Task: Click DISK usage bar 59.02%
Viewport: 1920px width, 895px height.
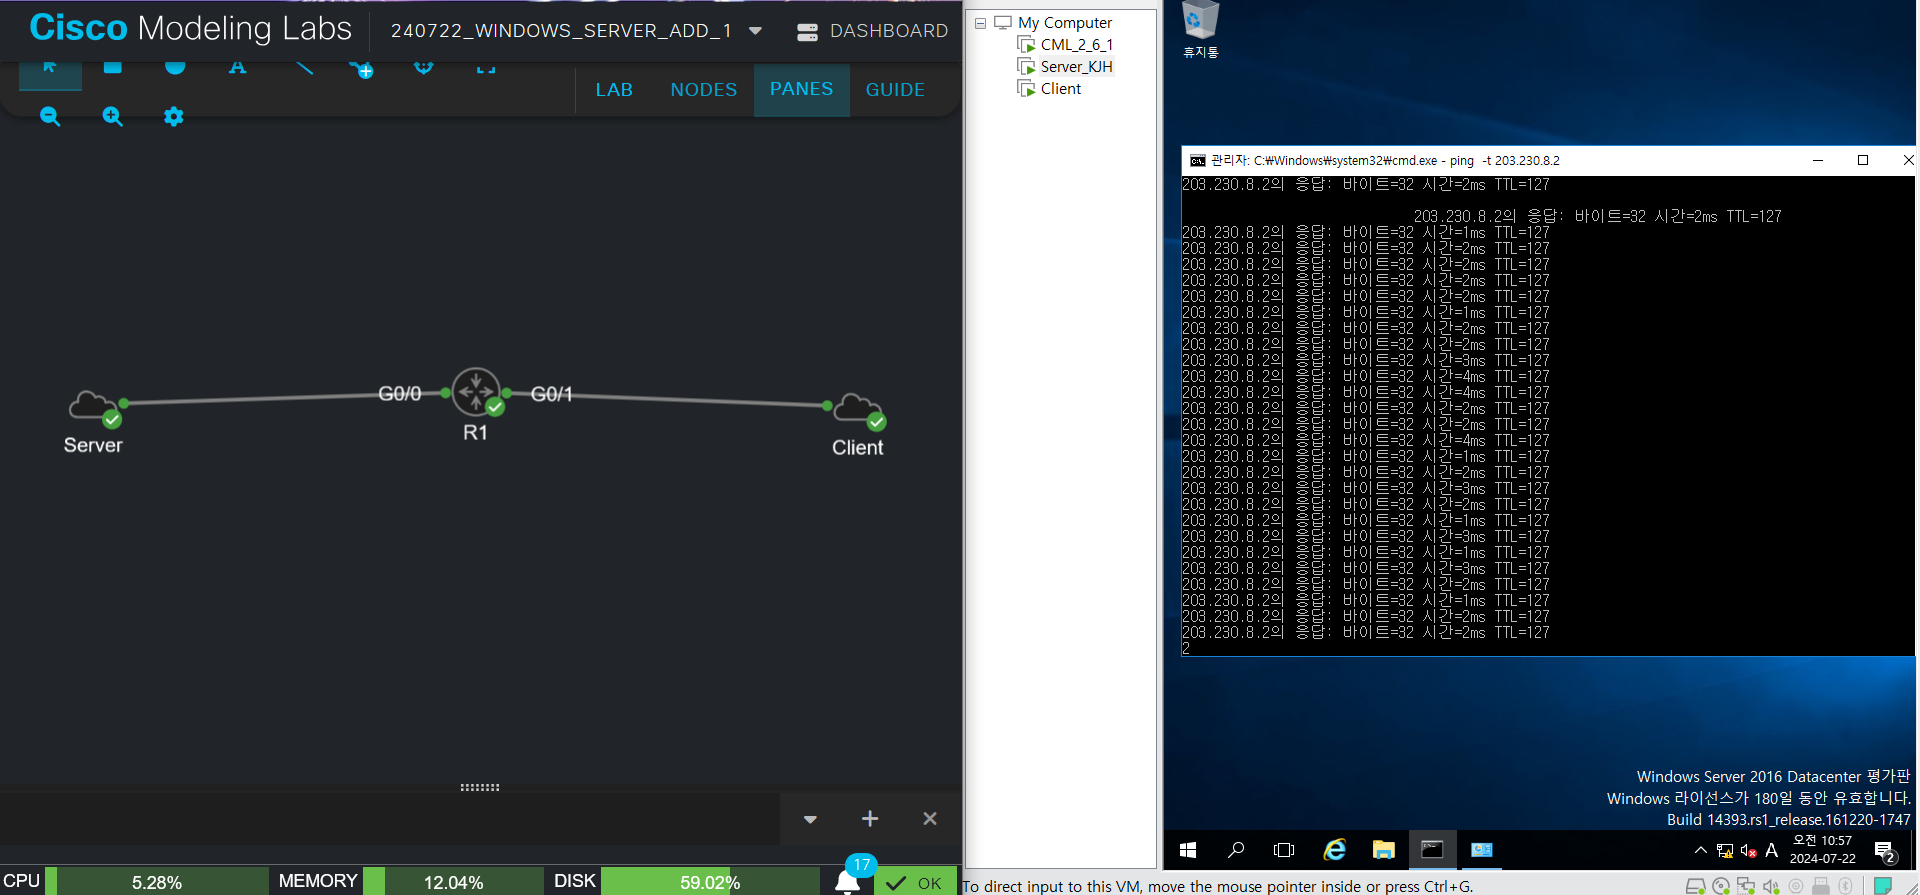Action: tap(710, 882)
